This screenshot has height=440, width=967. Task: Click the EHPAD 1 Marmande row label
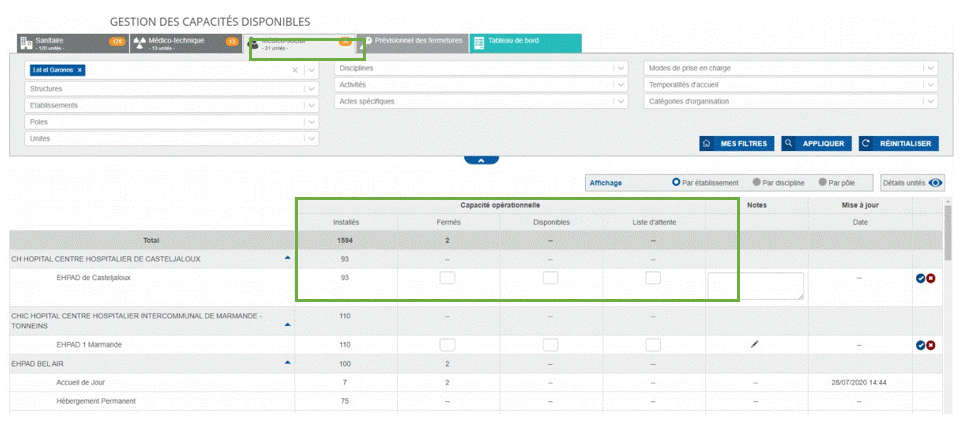(x=89, y=345)
